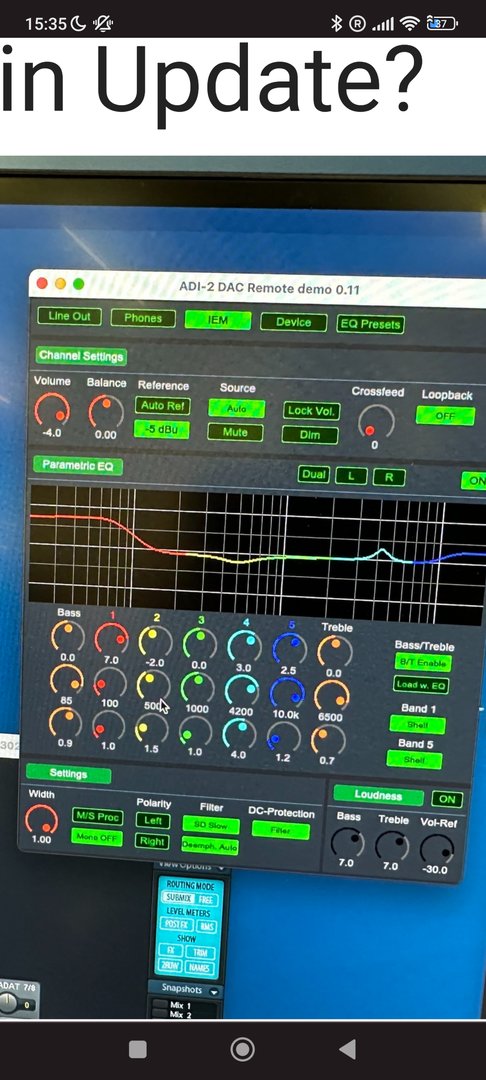Toggle B/T Enable under Bass/Treble

click(423, 663)
